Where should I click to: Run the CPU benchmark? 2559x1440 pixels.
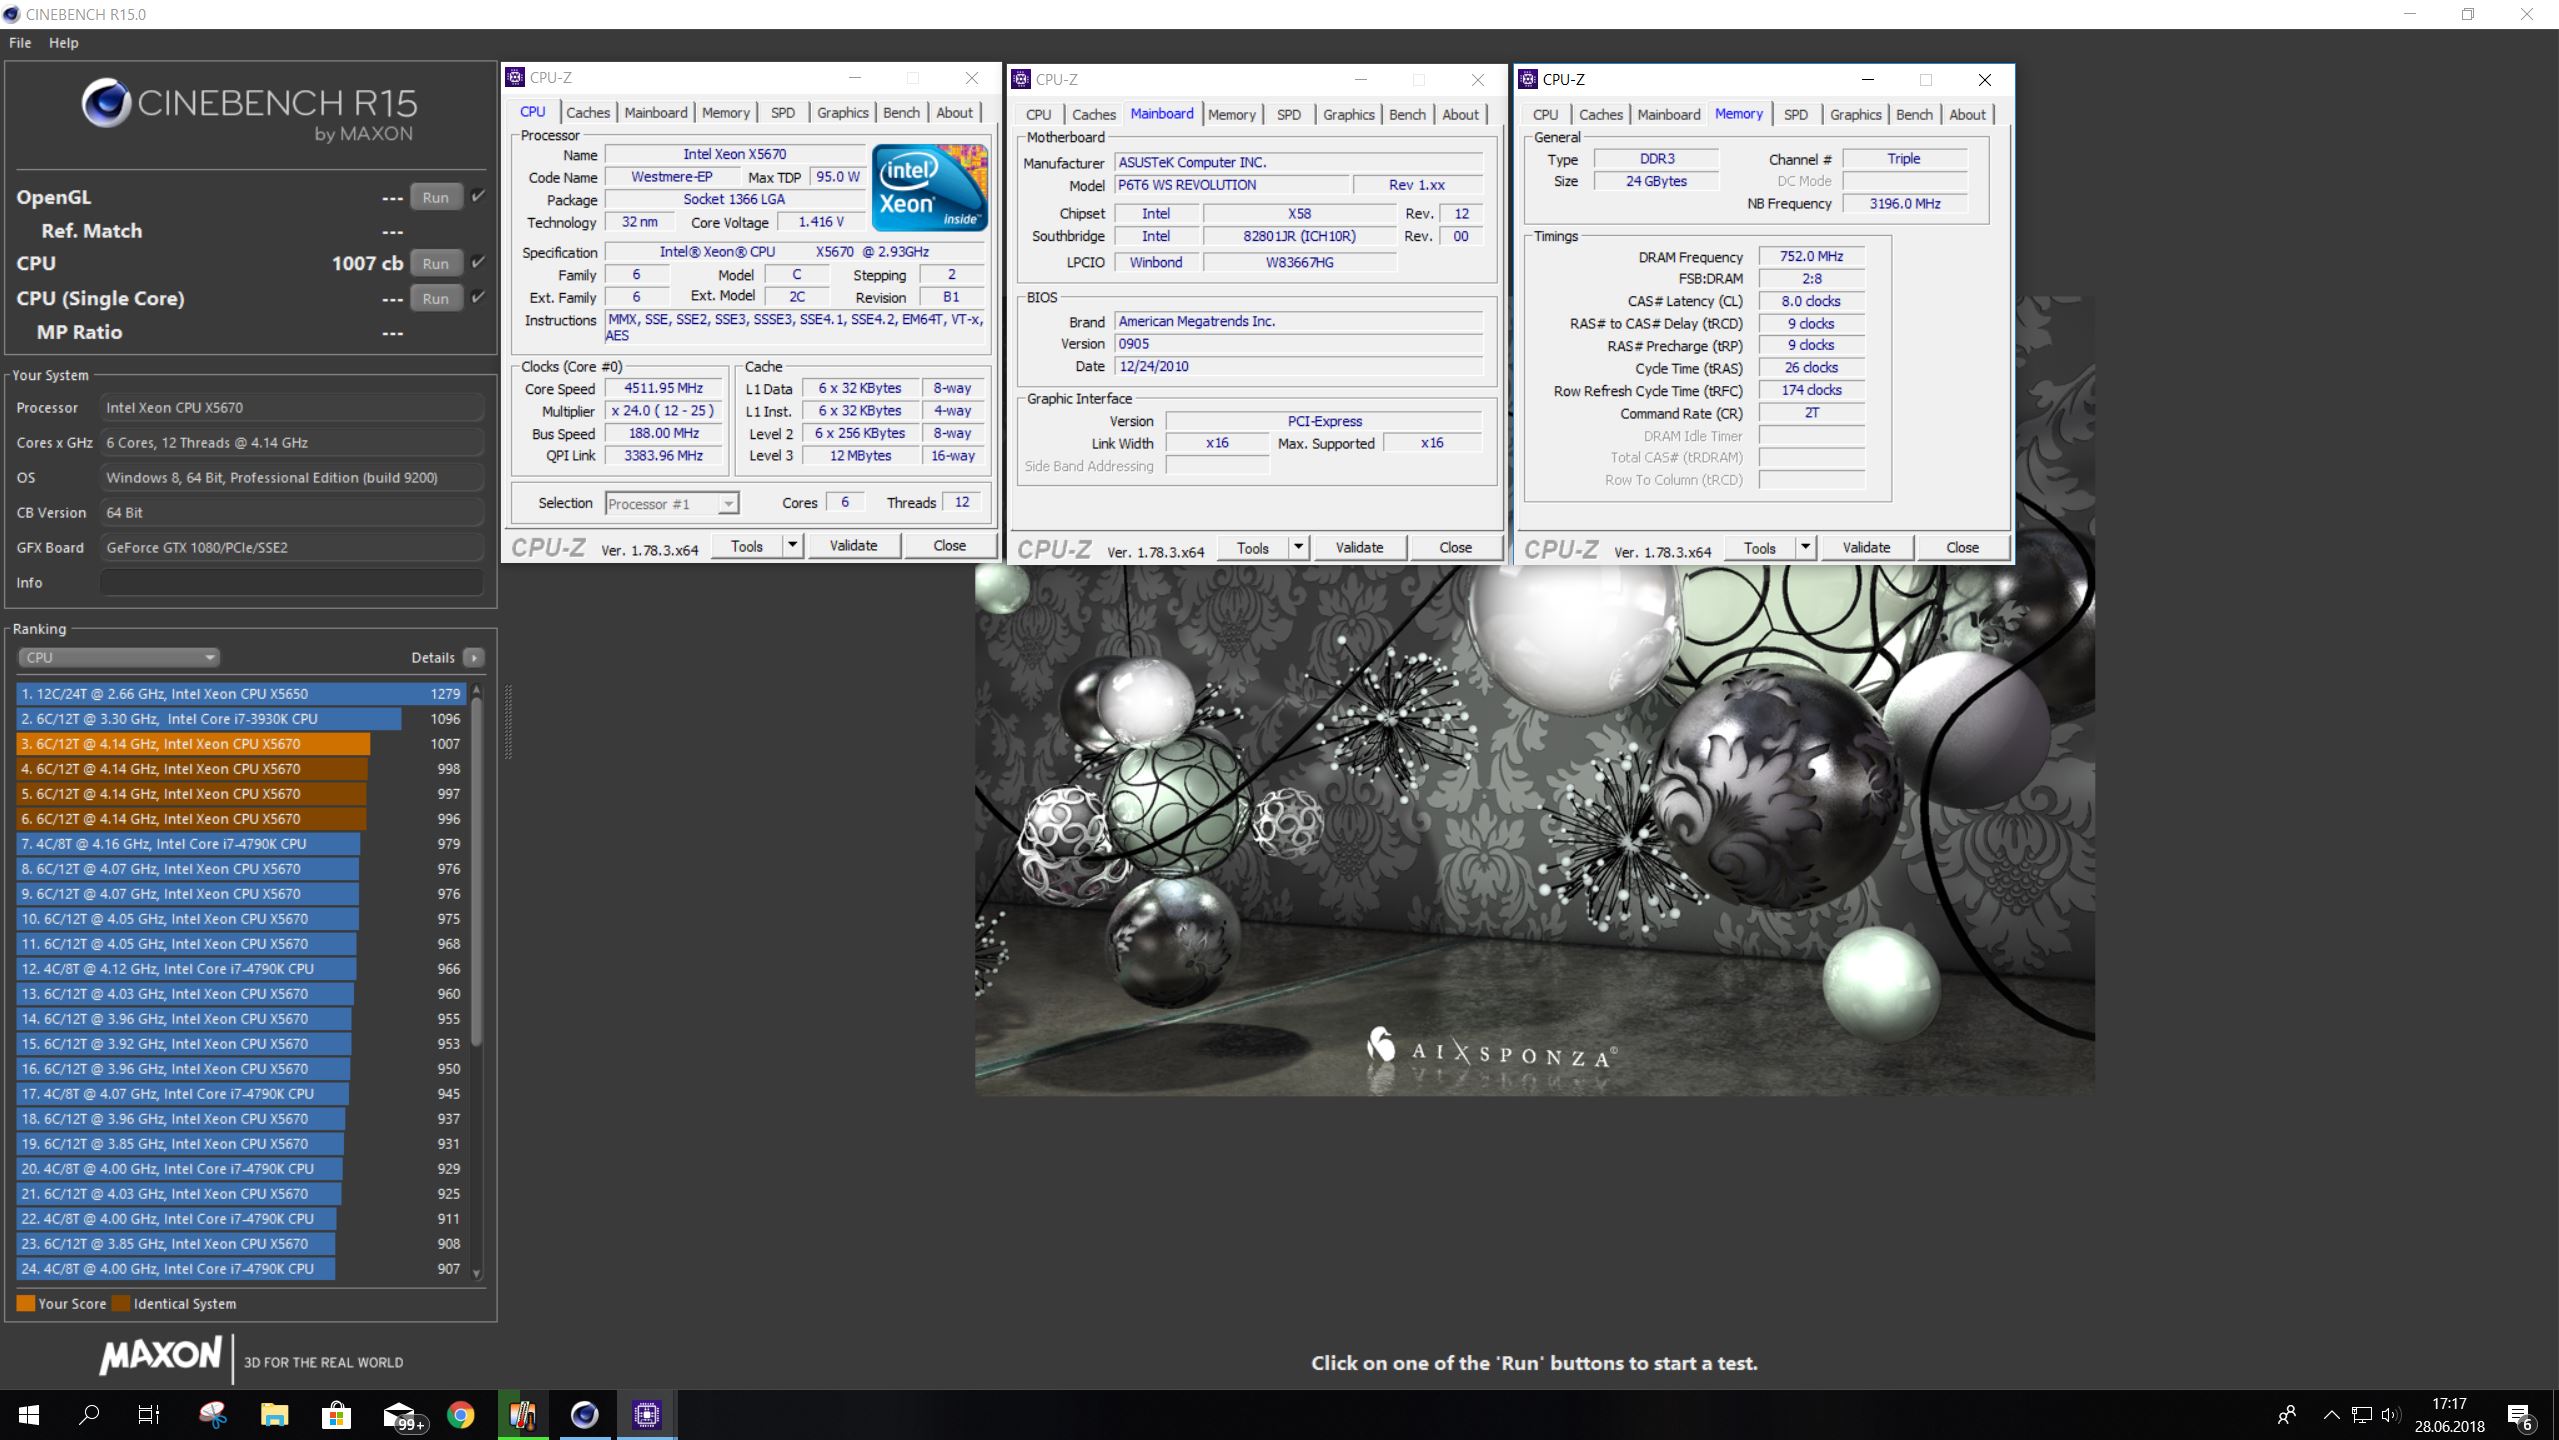coord(435,263)
